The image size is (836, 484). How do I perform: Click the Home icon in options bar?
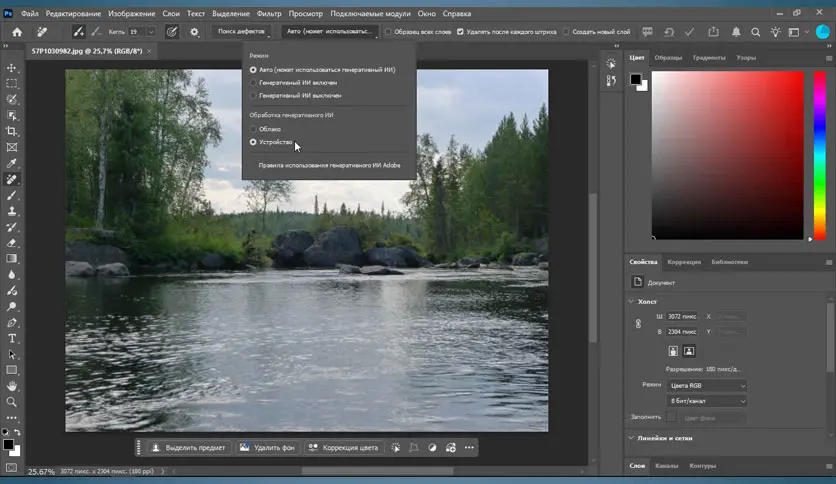click(x=17, y=32)
